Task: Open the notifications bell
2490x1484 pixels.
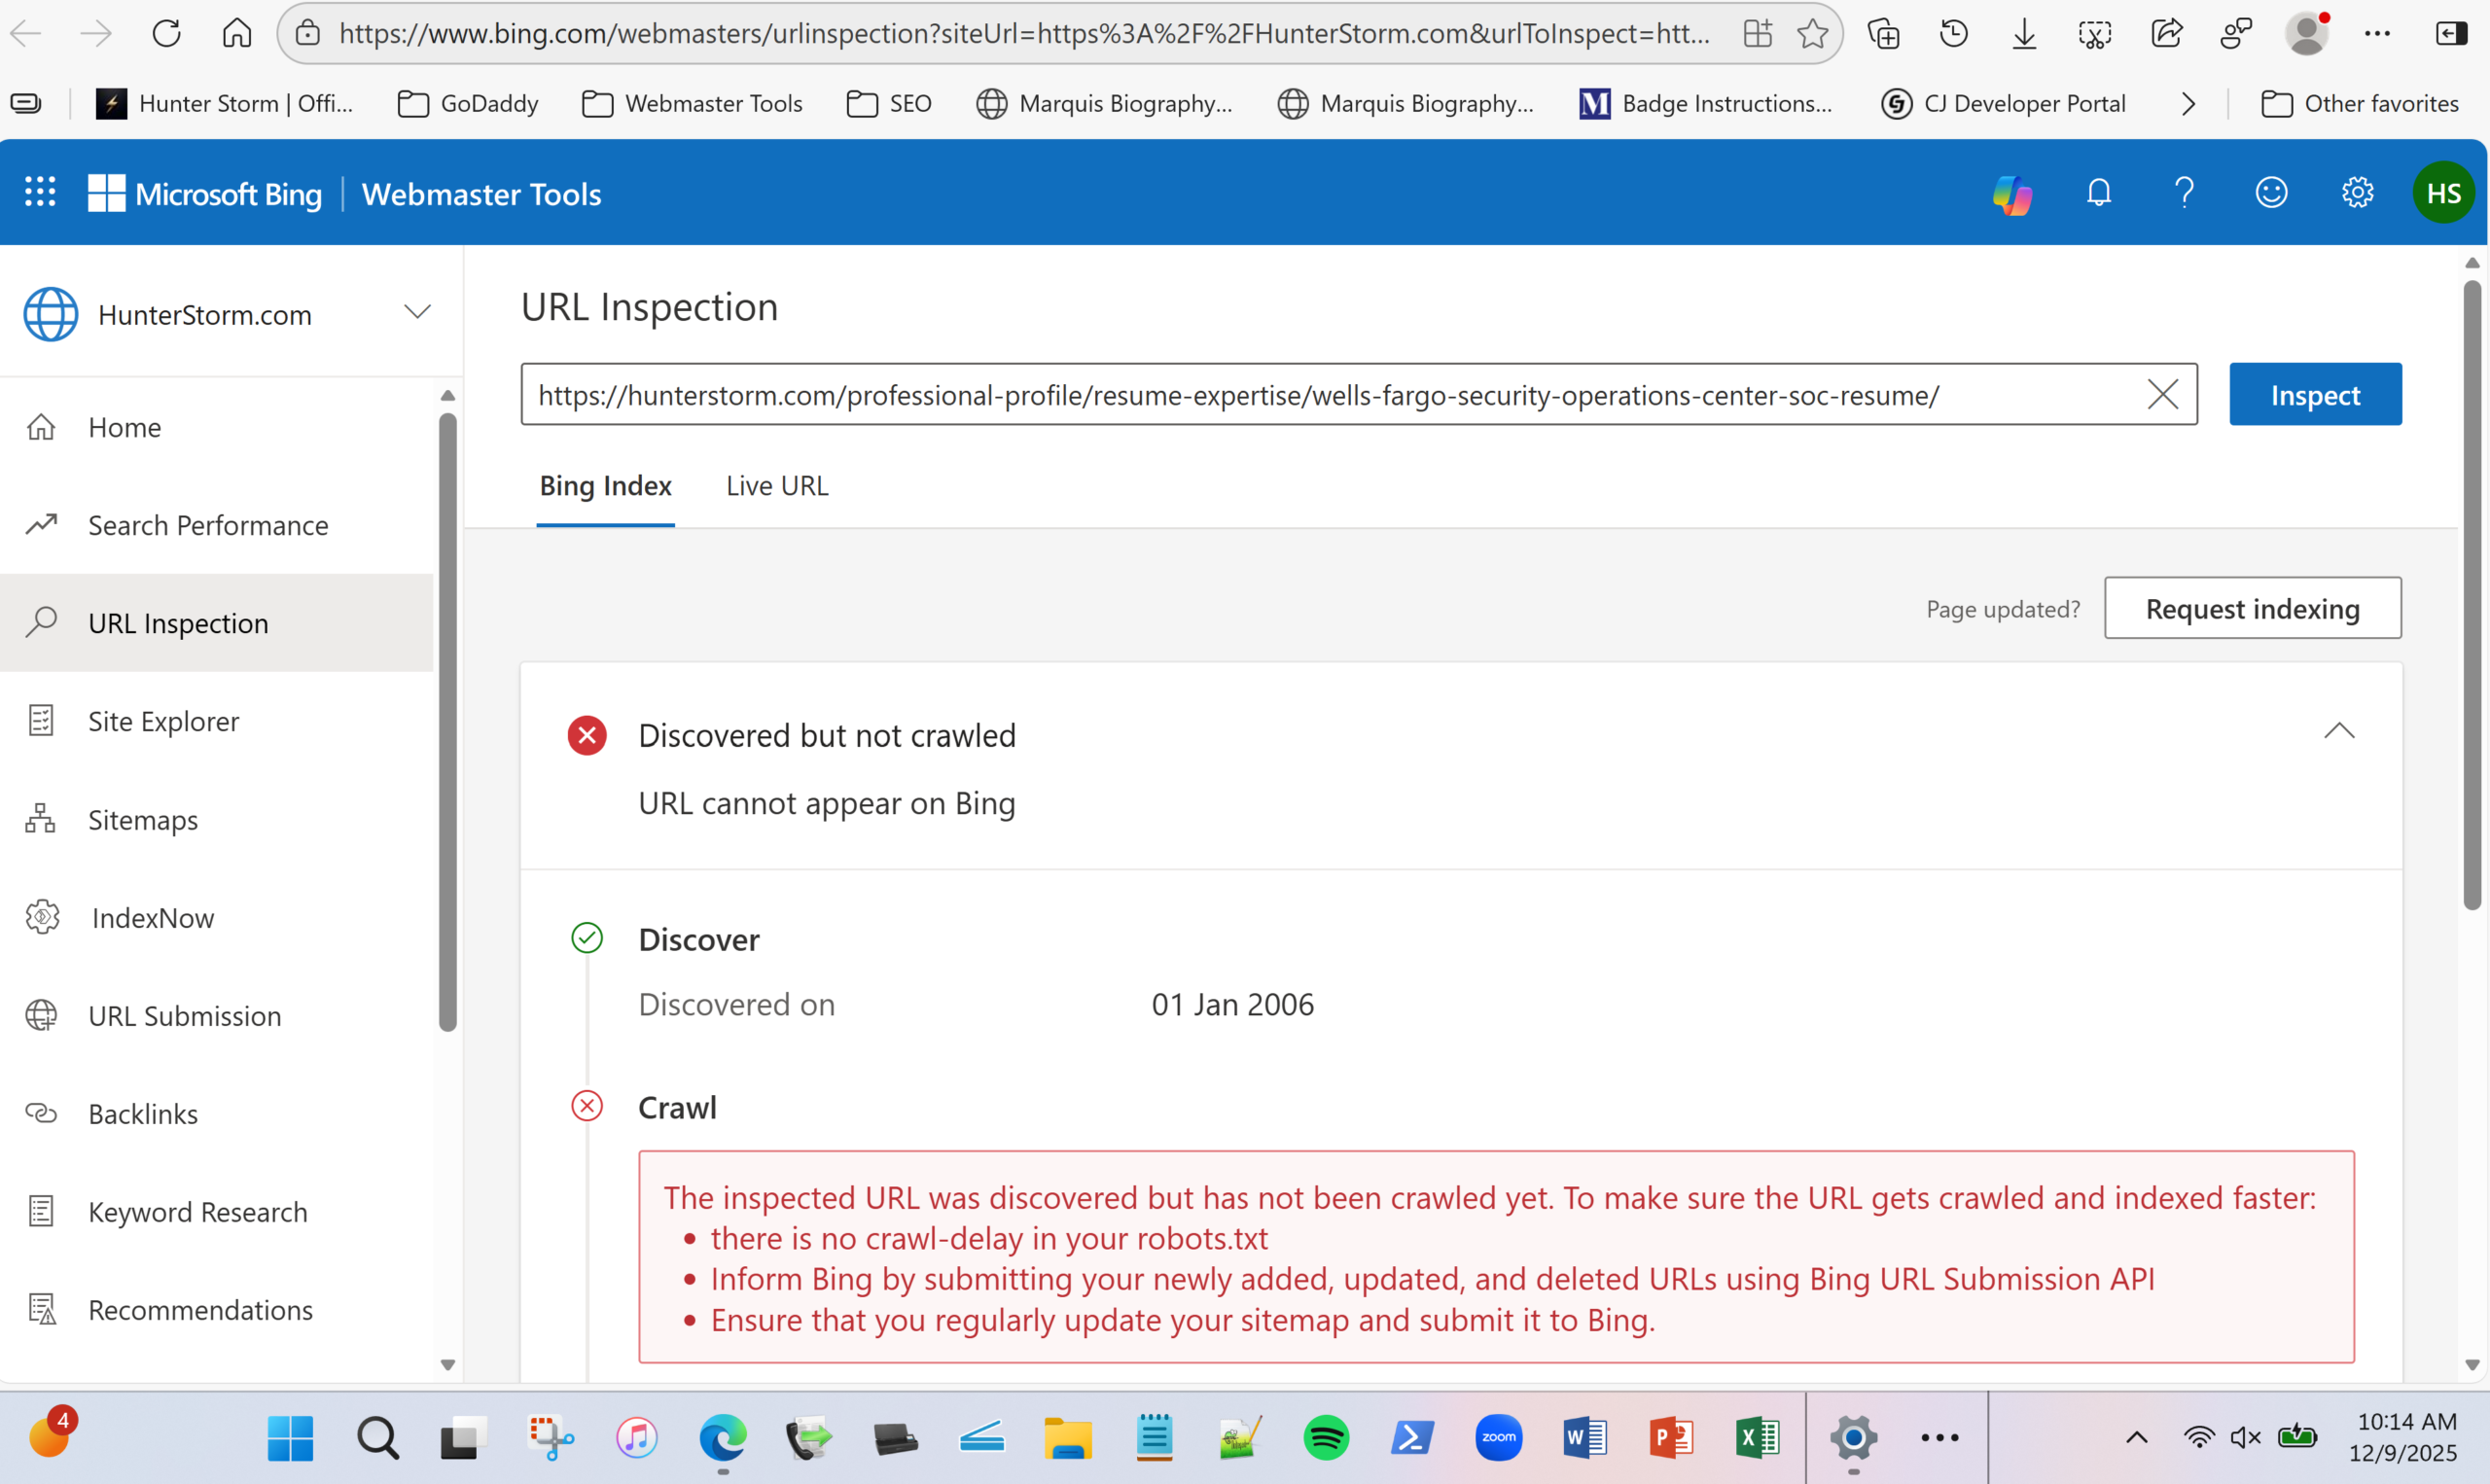Action: pyautogui.click(x=2099, y=193)
